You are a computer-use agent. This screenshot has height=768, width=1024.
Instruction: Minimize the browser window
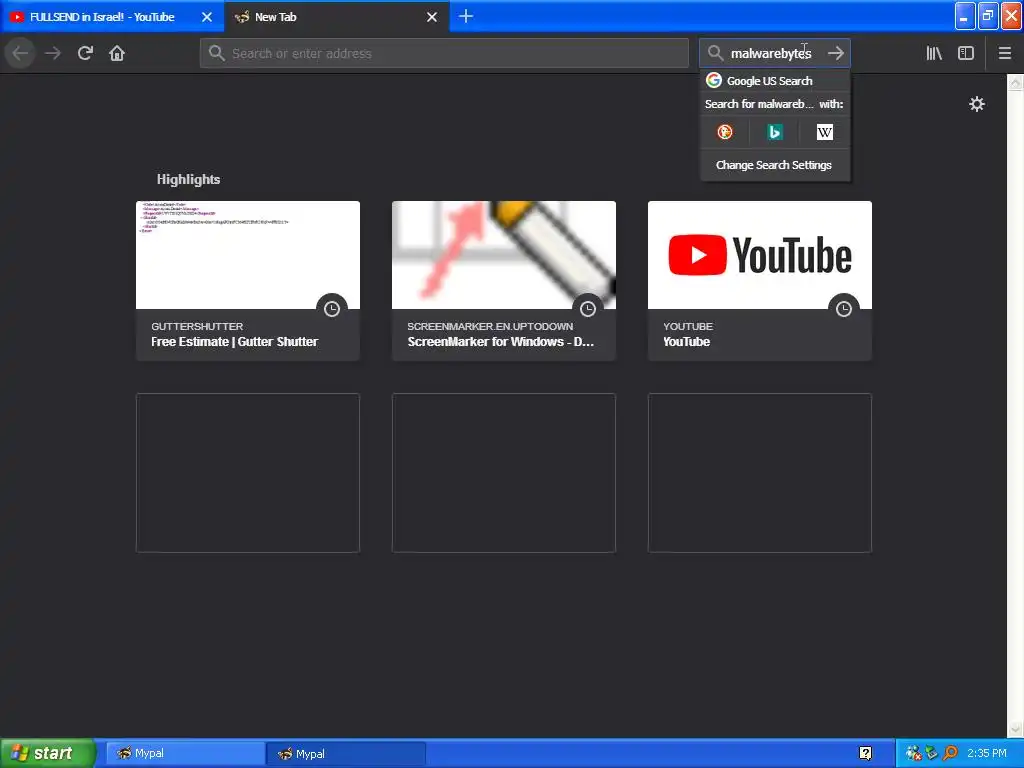point(965,16)
